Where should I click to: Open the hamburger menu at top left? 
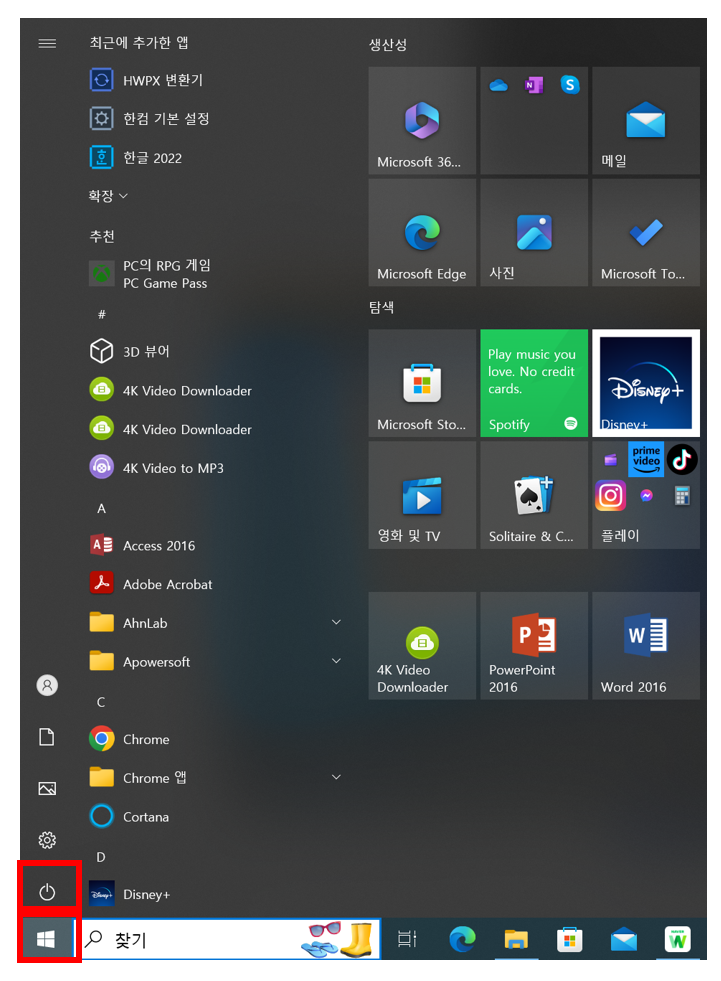[47, 43]
